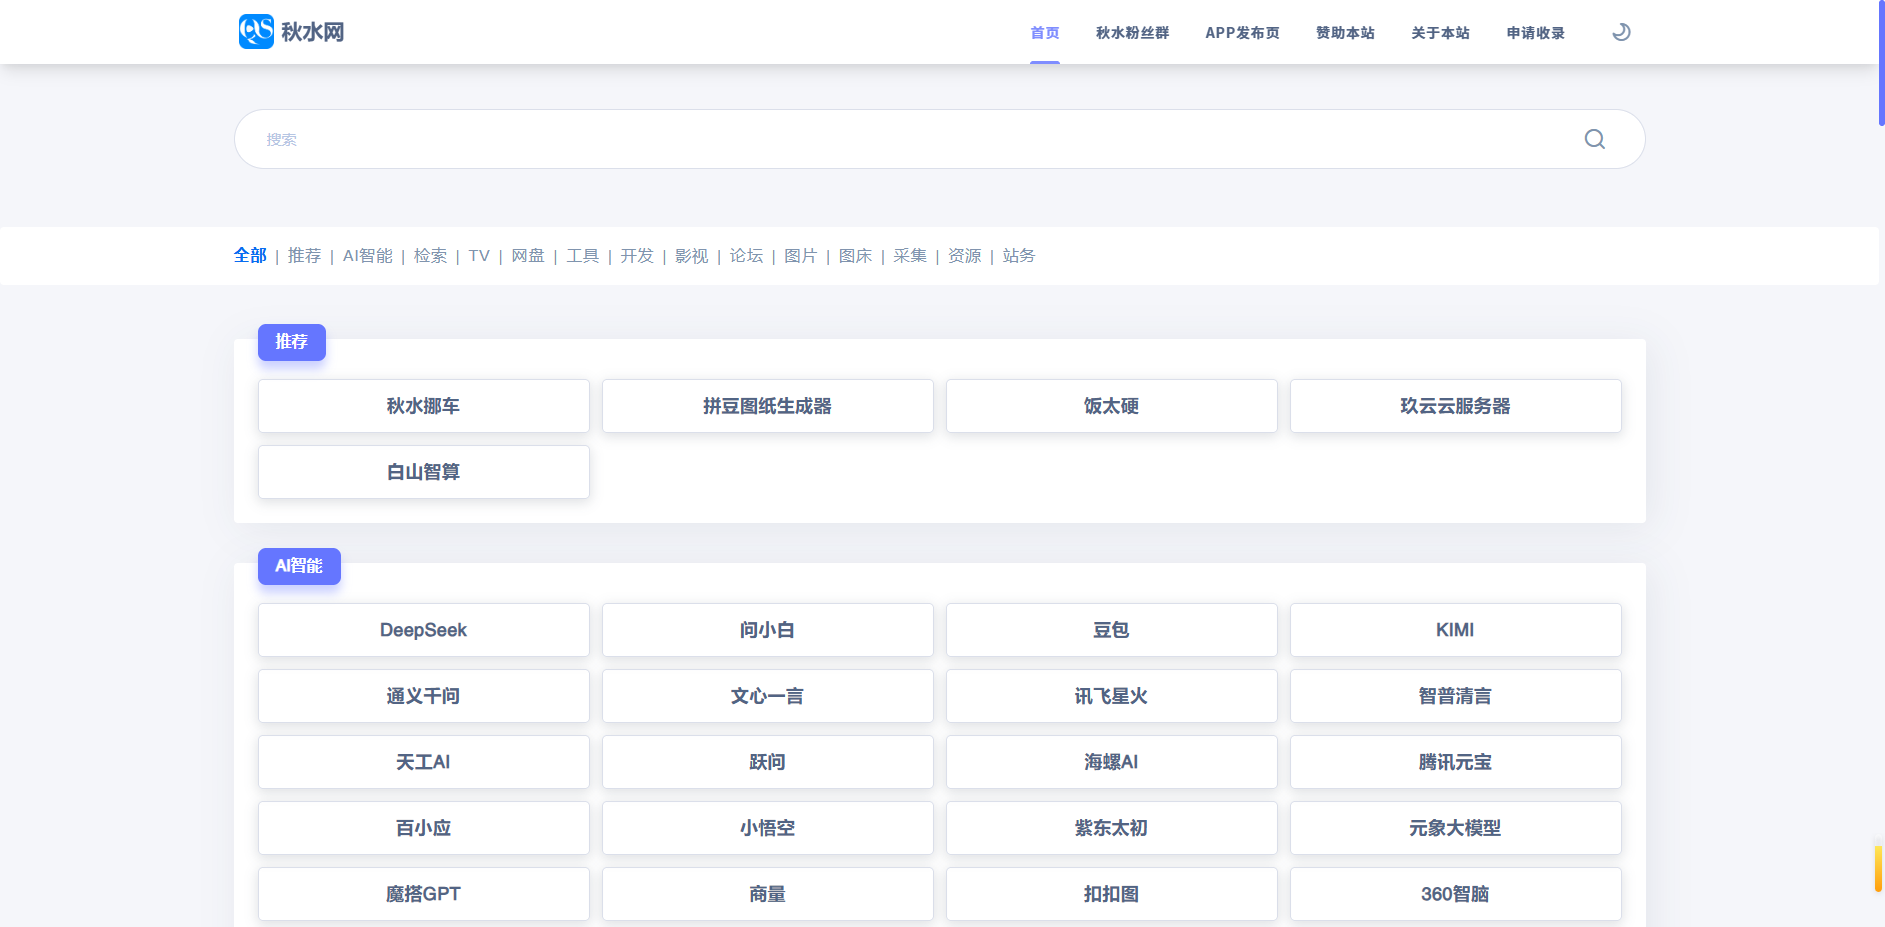The width and height of the screenshot is (1885, 927).
Task: Click the search magnifier icon
Action: [1595, 139]
